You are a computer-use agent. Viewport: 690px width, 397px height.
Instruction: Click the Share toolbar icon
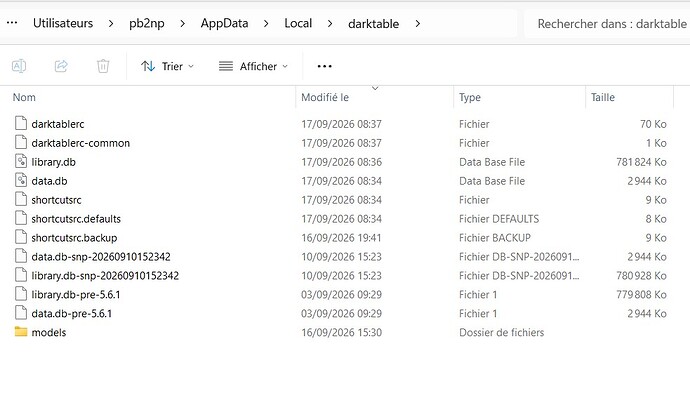click(x=61, y=66)
